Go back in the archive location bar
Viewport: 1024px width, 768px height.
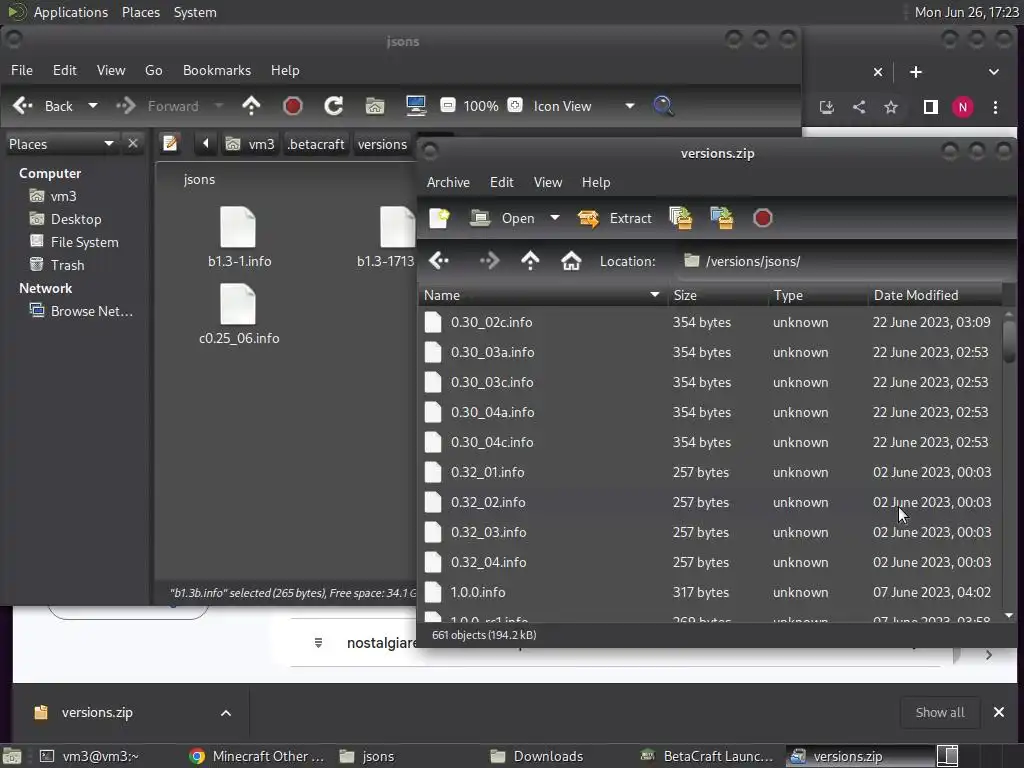[x=439, y=261]
